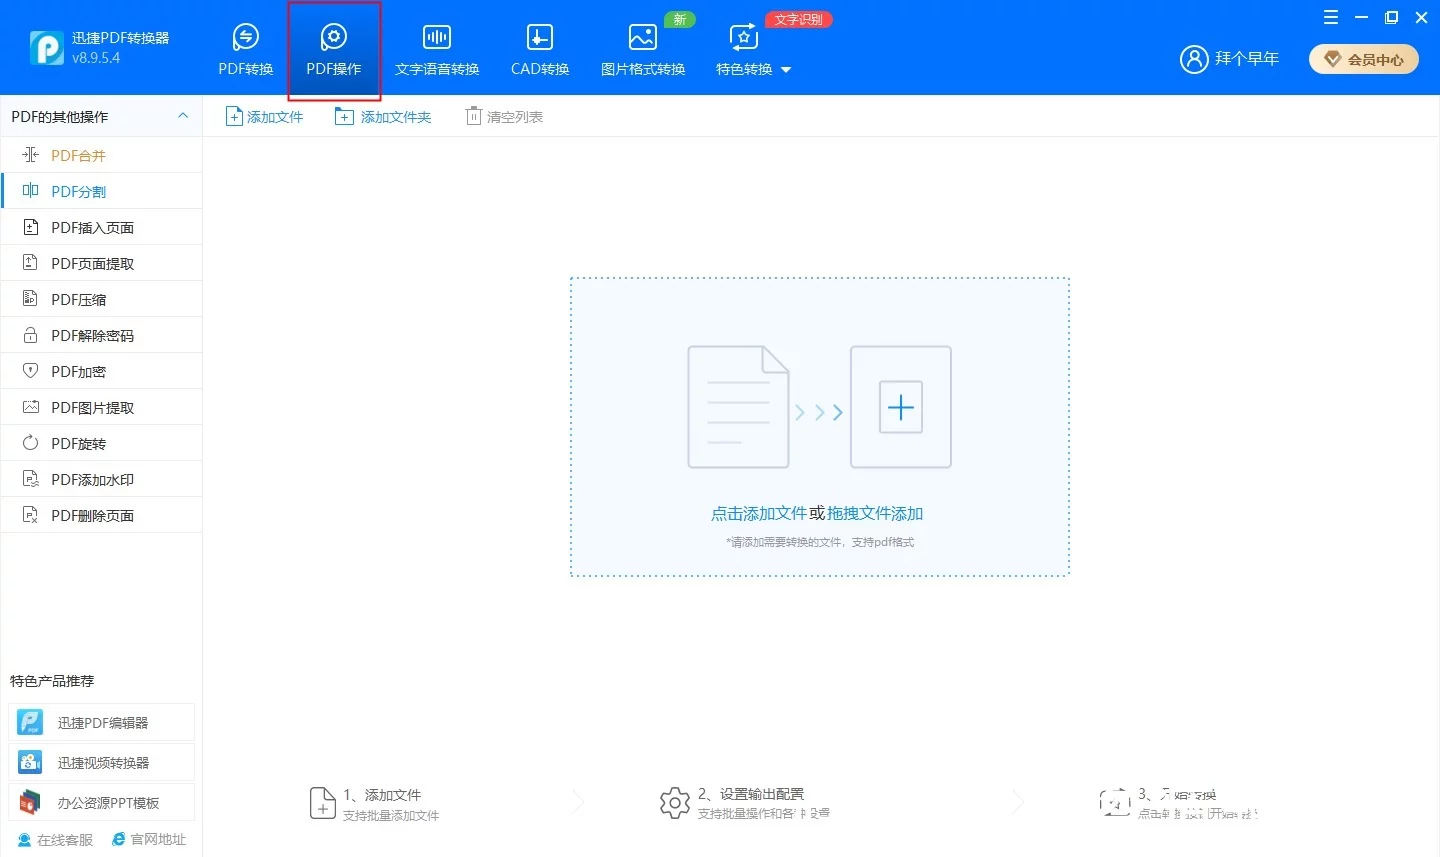1440x857 pixels.
Task: Click the document illustration in drop zone
Action: [738, 407]
